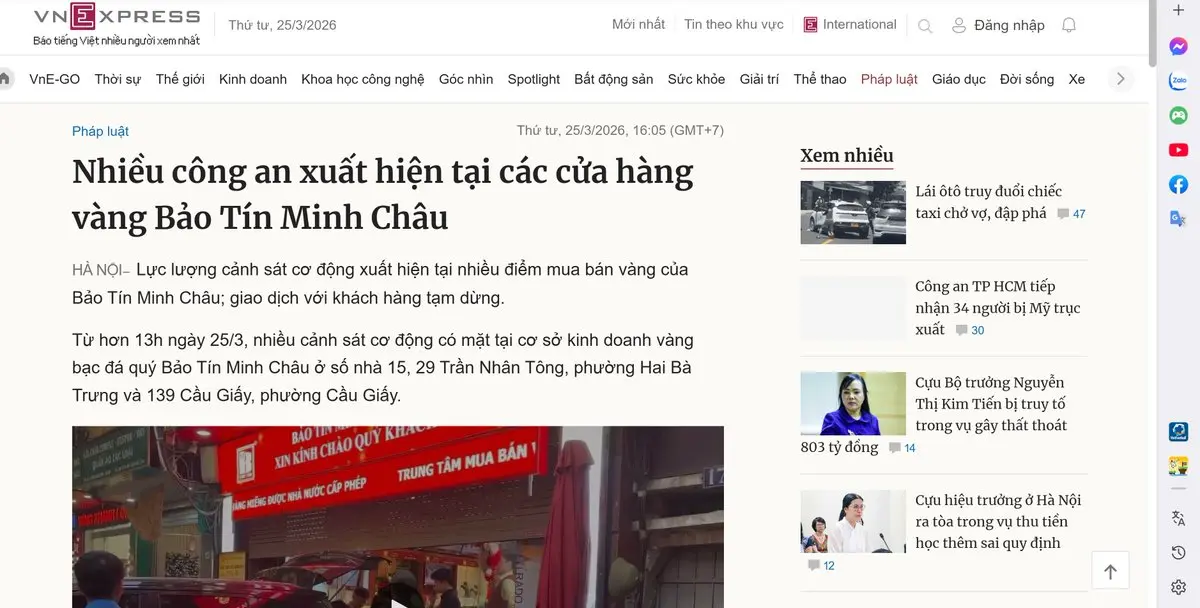
Task: Go to home via the house icon
Action: (4, 79)
